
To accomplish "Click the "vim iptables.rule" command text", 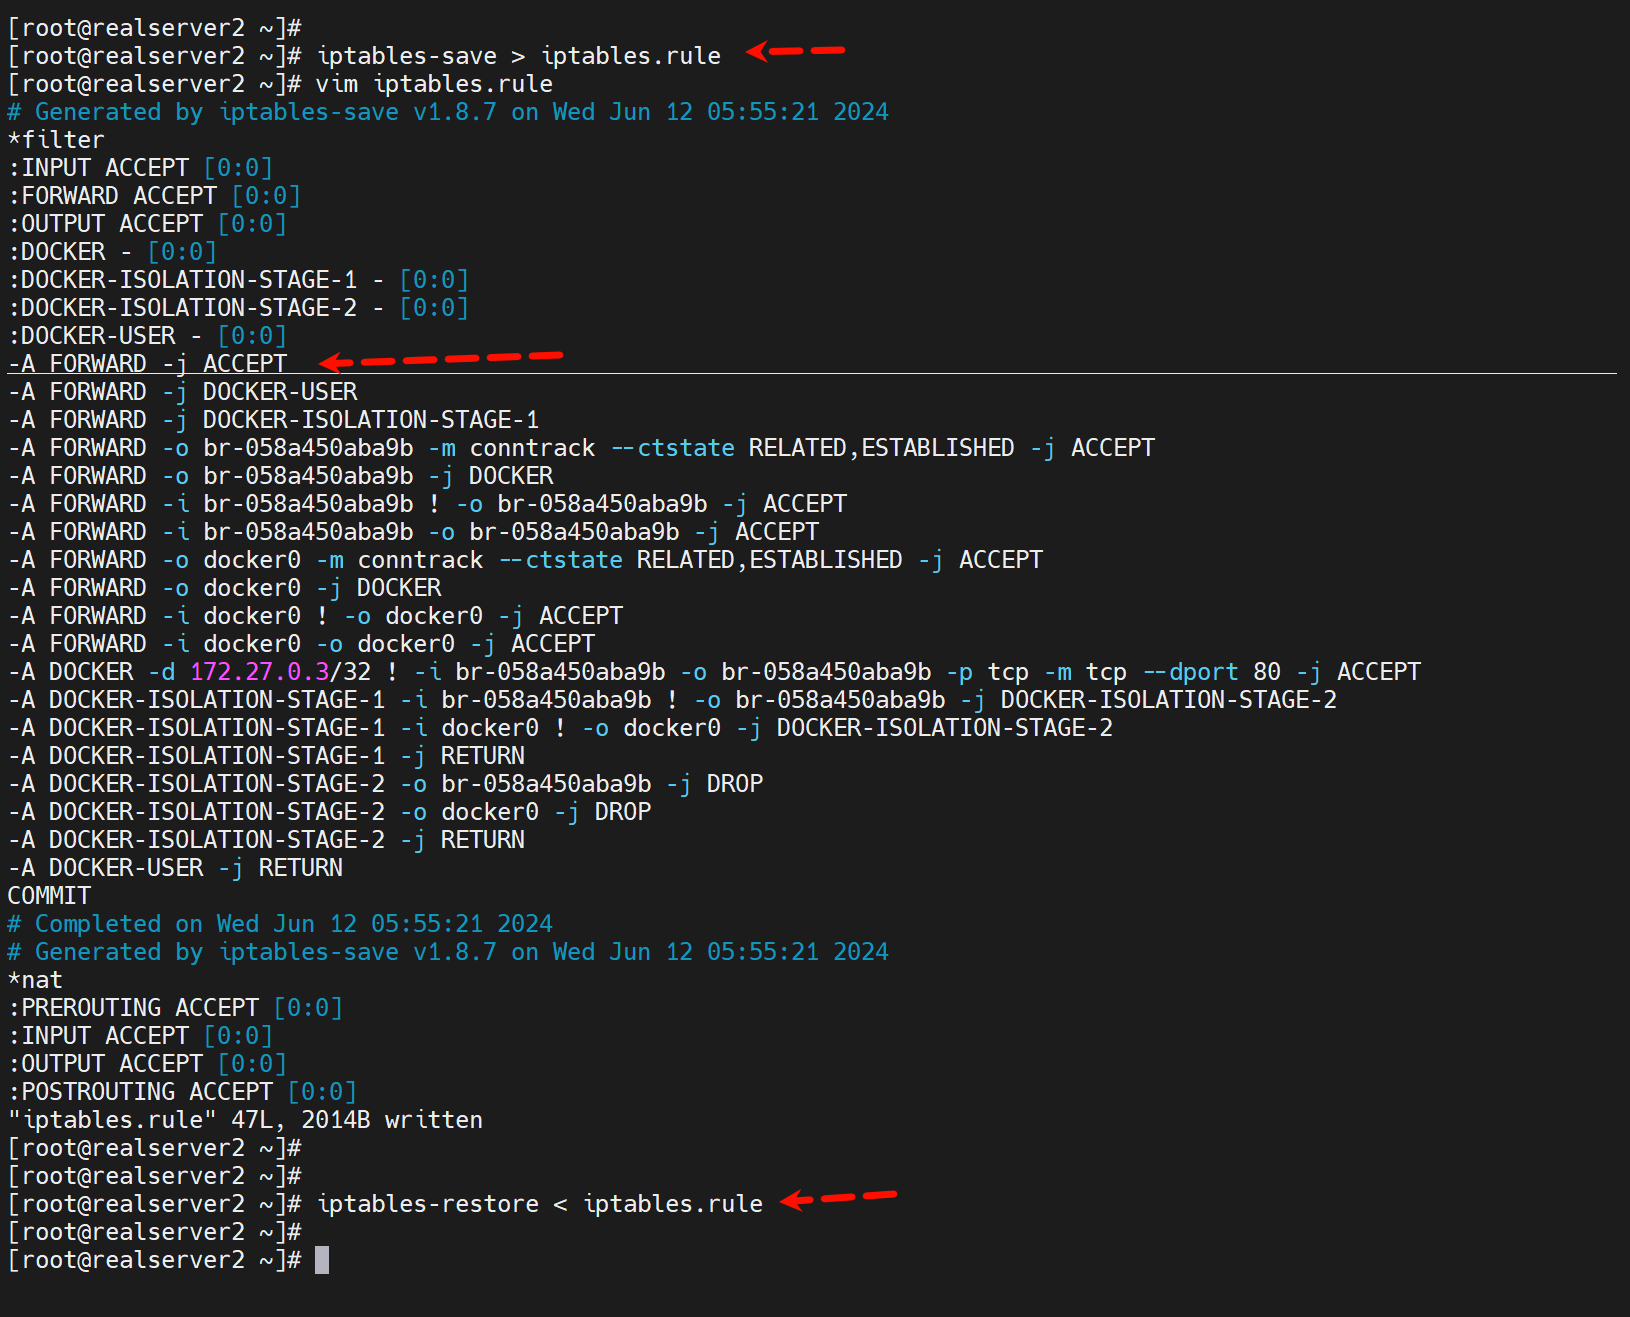I will (x=434, y=84).
